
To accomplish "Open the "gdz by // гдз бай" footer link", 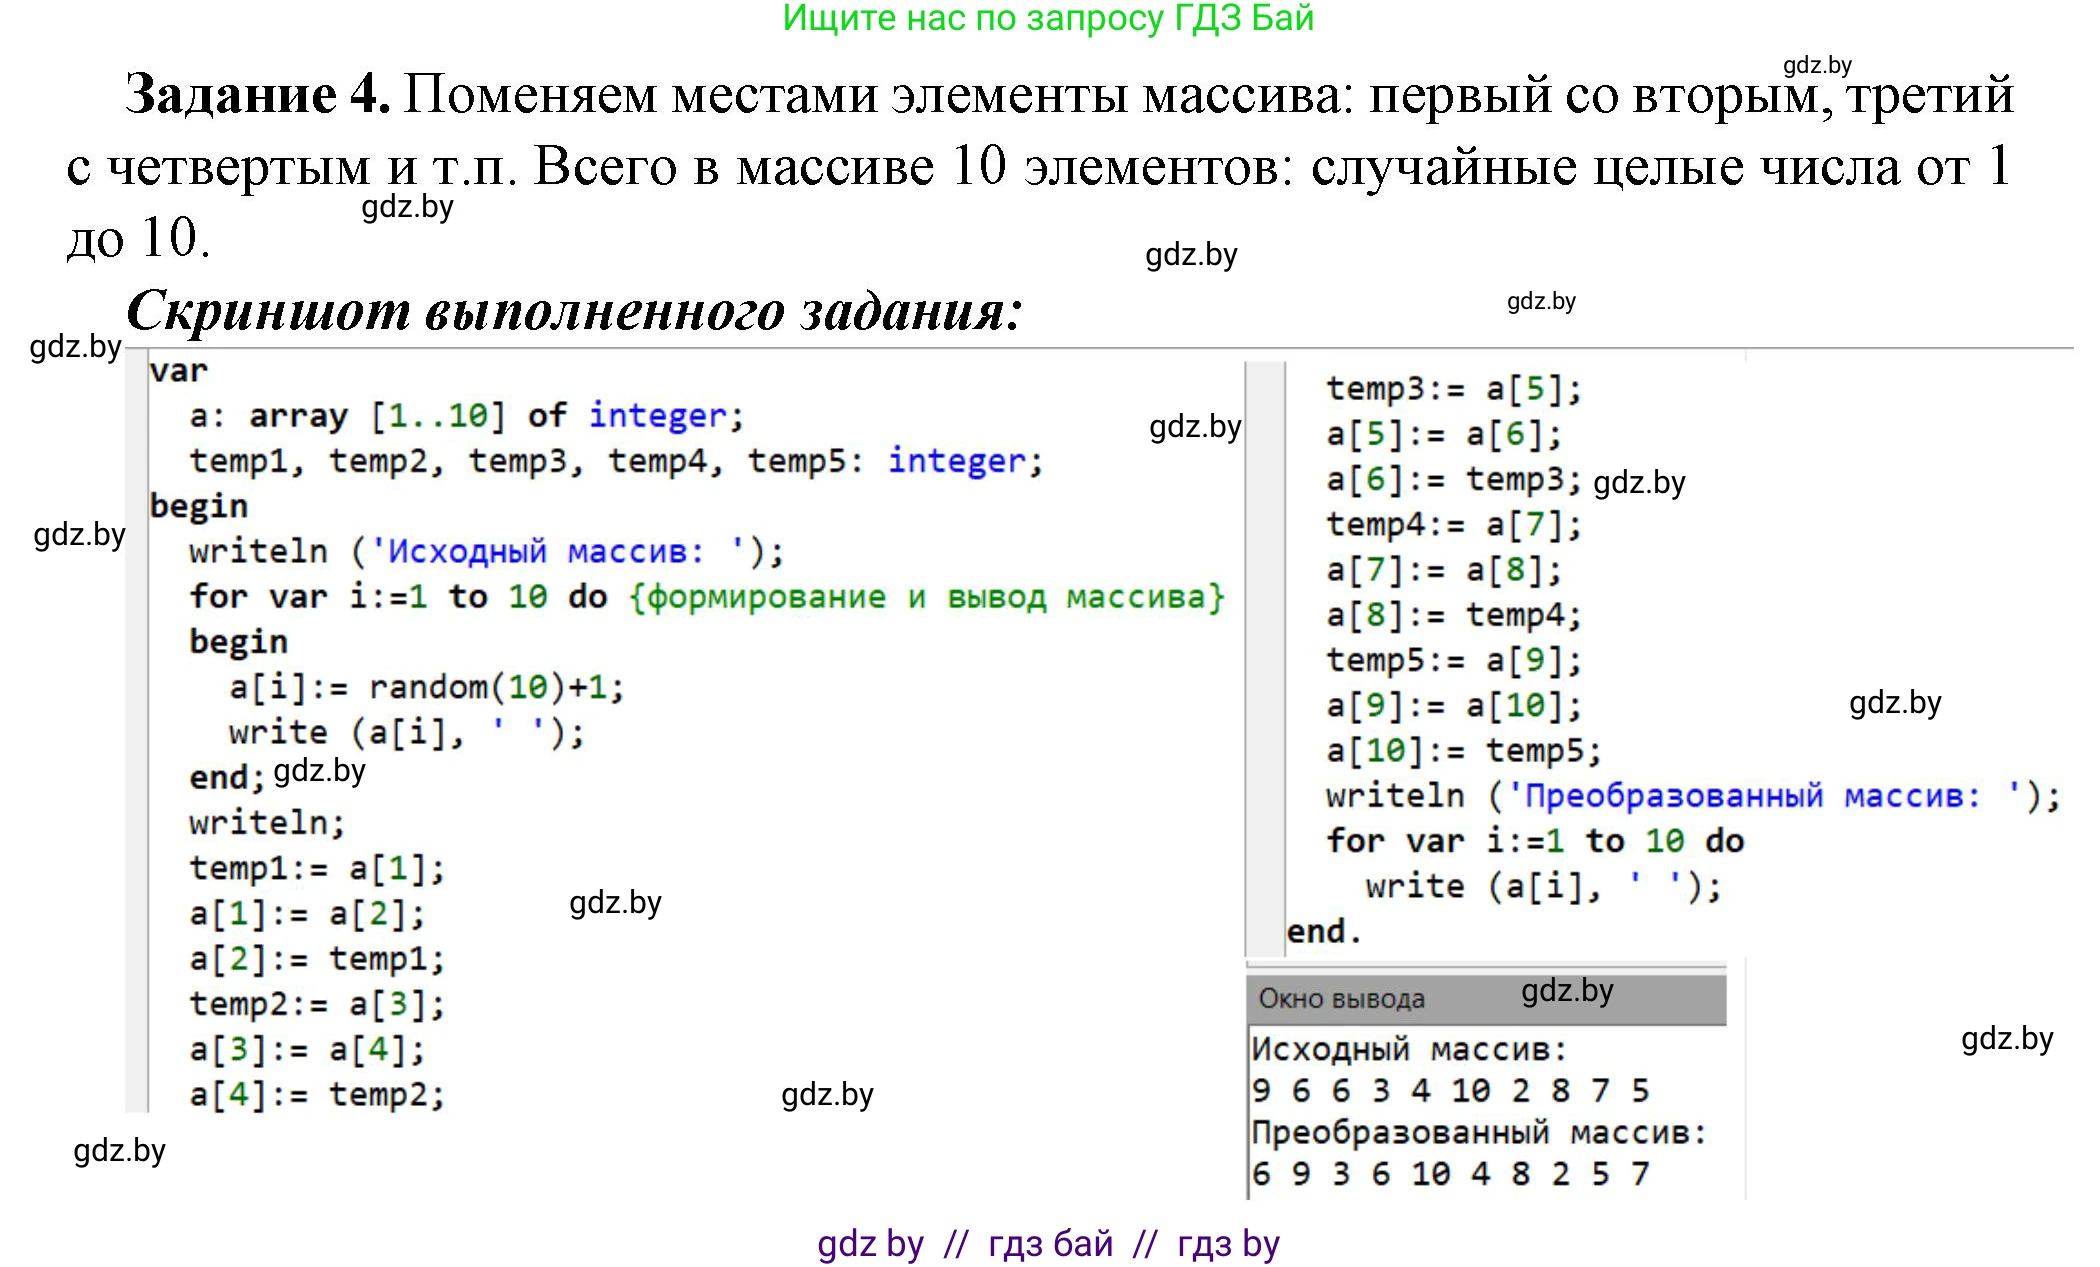I will [x=1048, y=1243].
